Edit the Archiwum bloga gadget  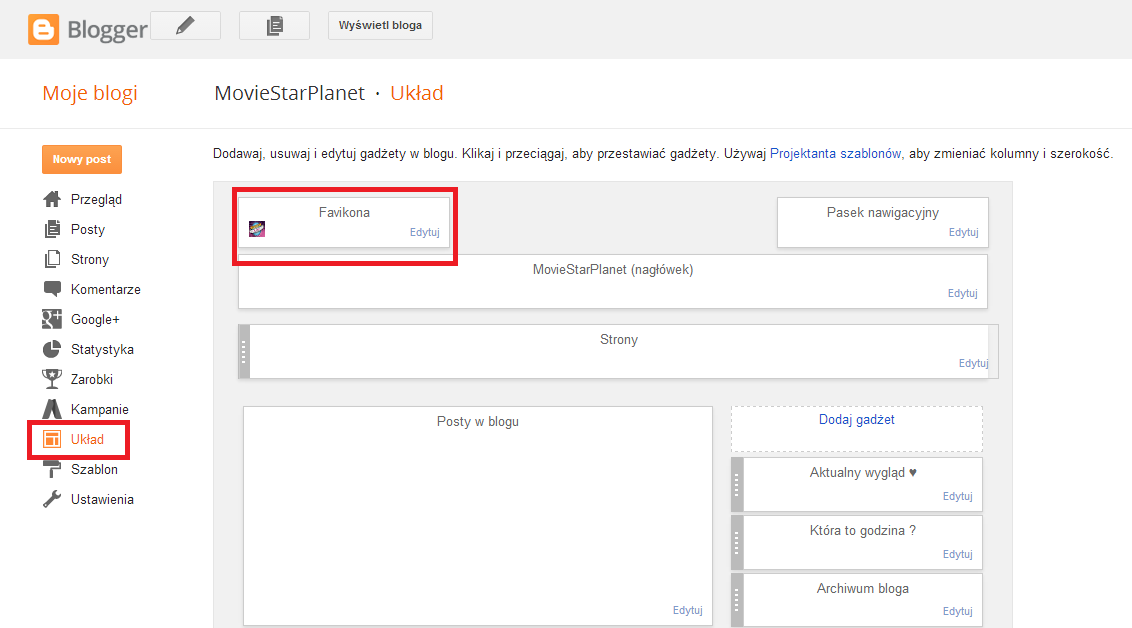tap(957, 611)
